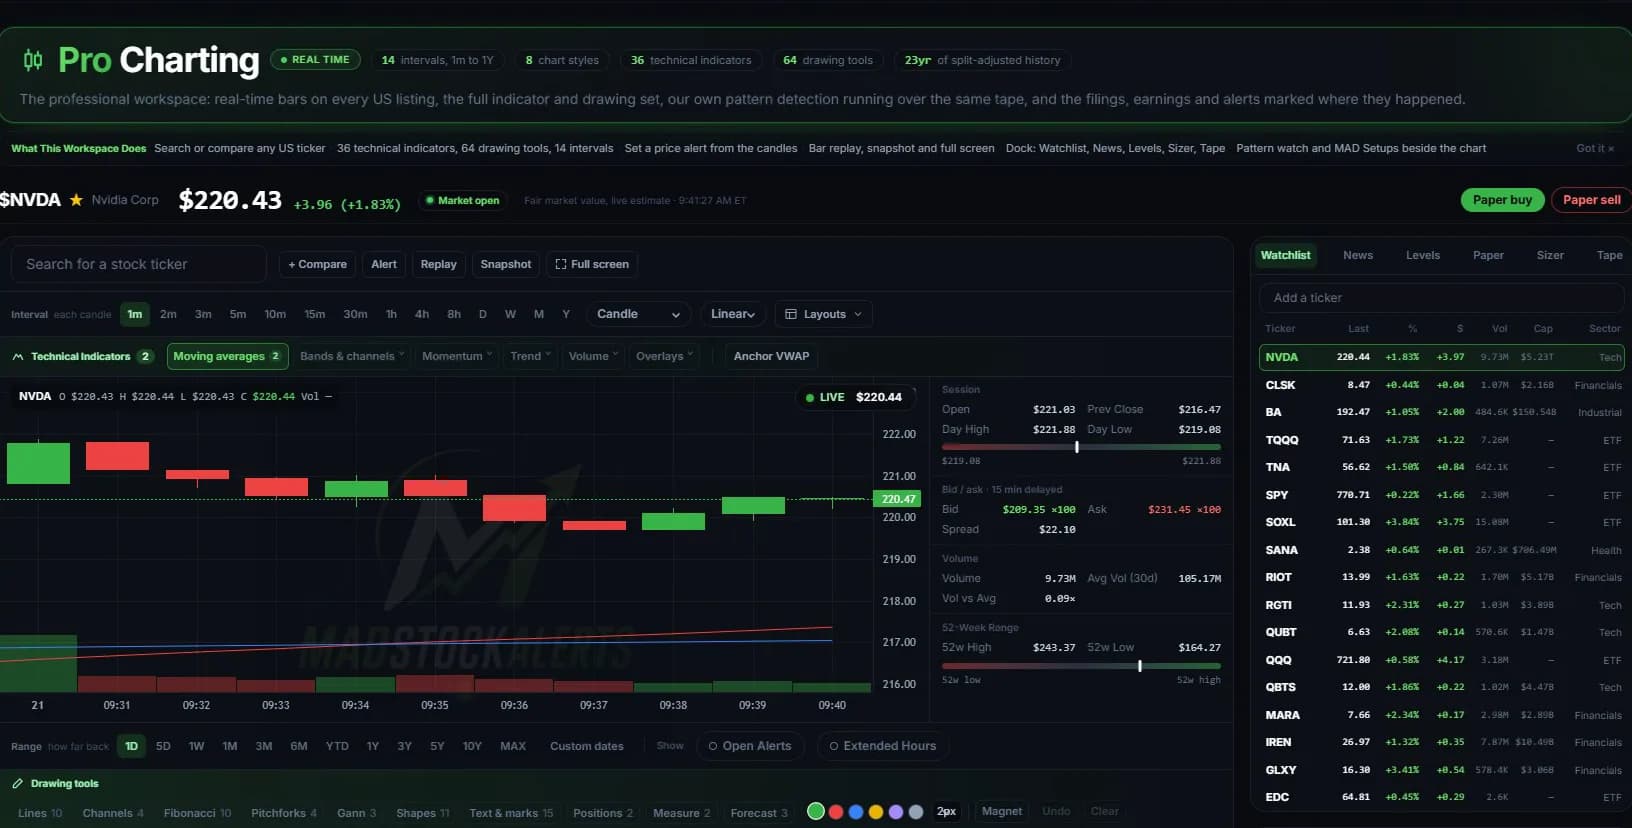This screenshot has height=828, width=1632.
Task: Toggle the NVDA favorite star
Action: (x=76, y=200)
